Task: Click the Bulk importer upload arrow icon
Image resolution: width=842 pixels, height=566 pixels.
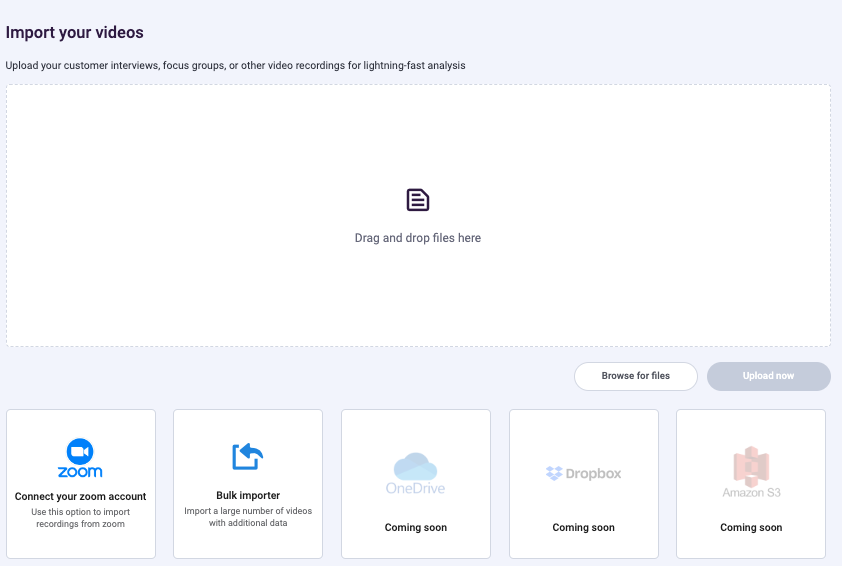Action: (x=248, y=456)
